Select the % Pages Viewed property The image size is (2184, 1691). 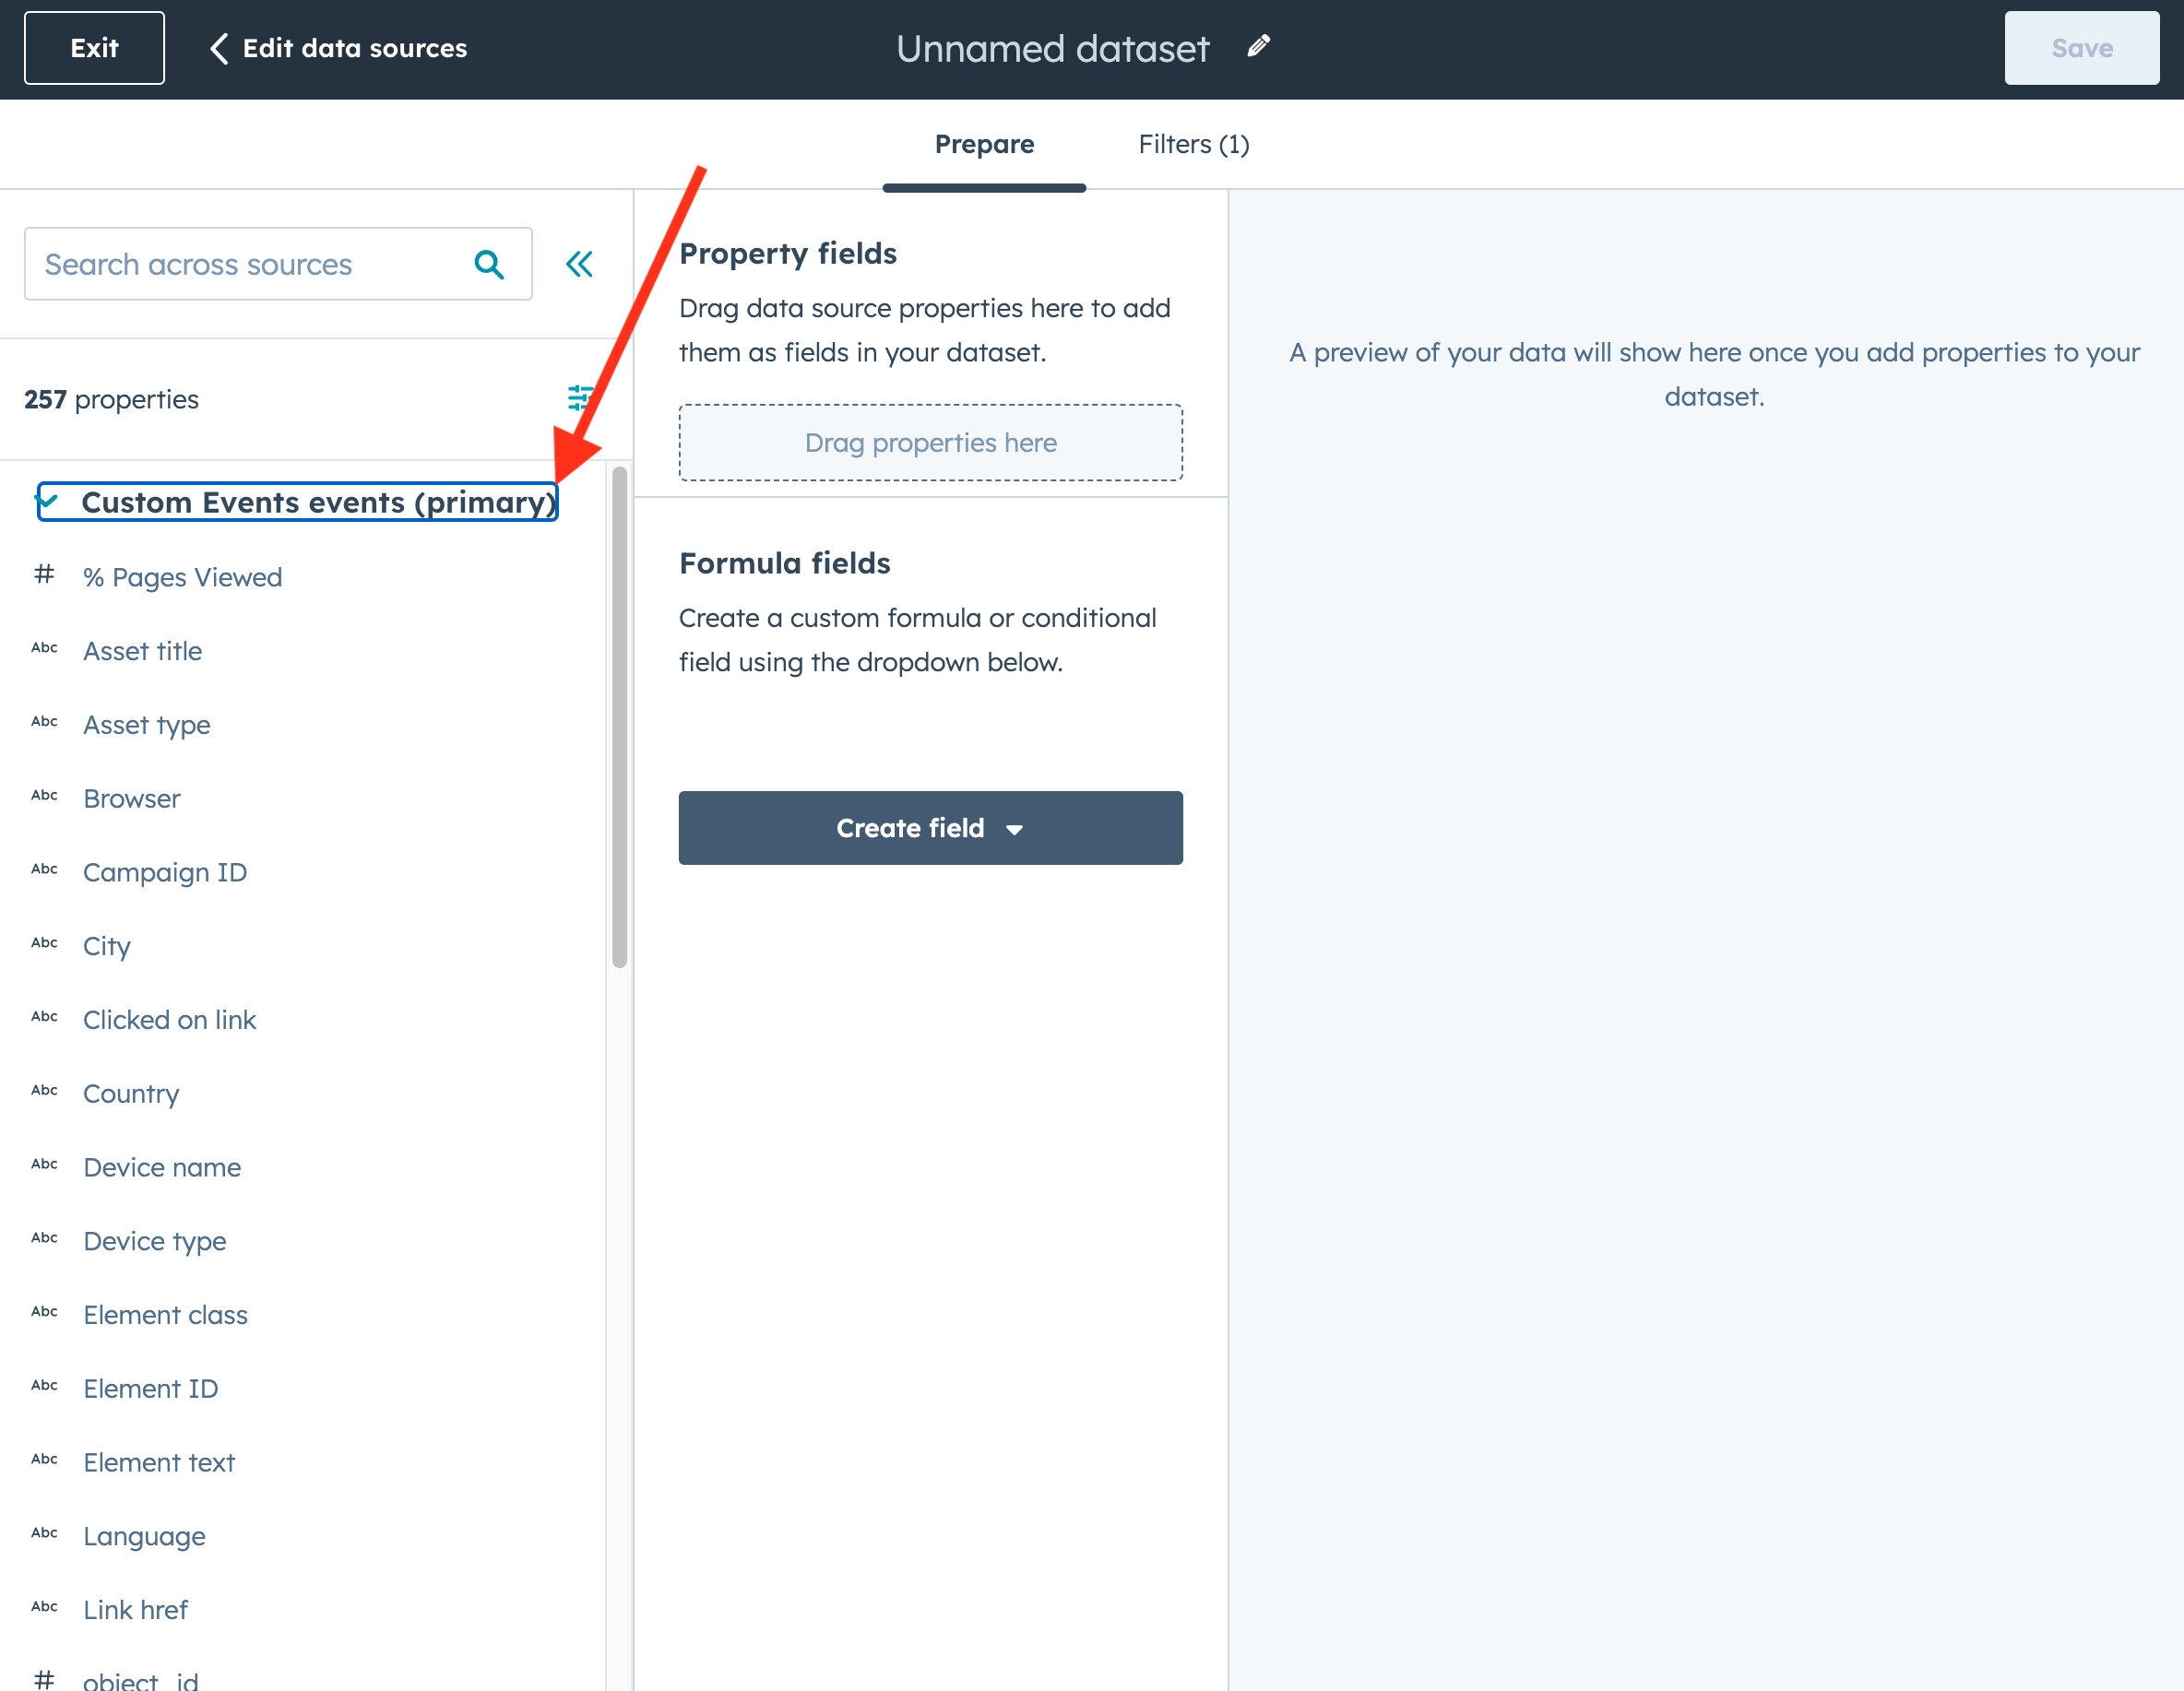182,577
